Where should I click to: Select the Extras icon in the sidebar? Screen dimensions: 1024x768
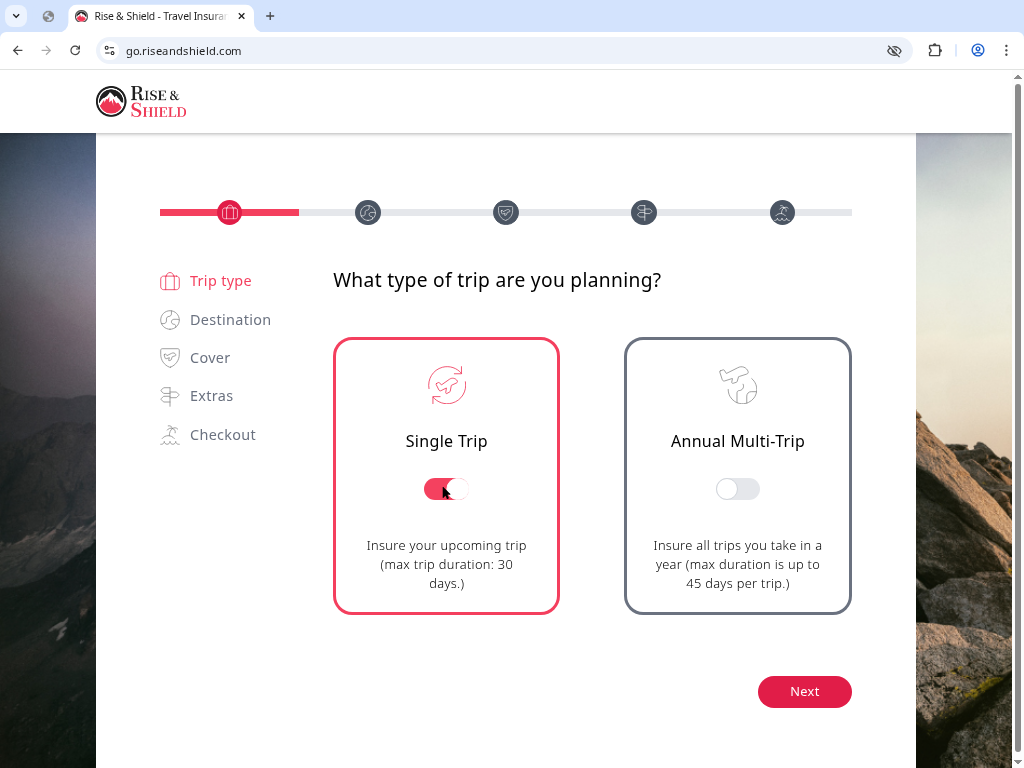click(169, 395)
